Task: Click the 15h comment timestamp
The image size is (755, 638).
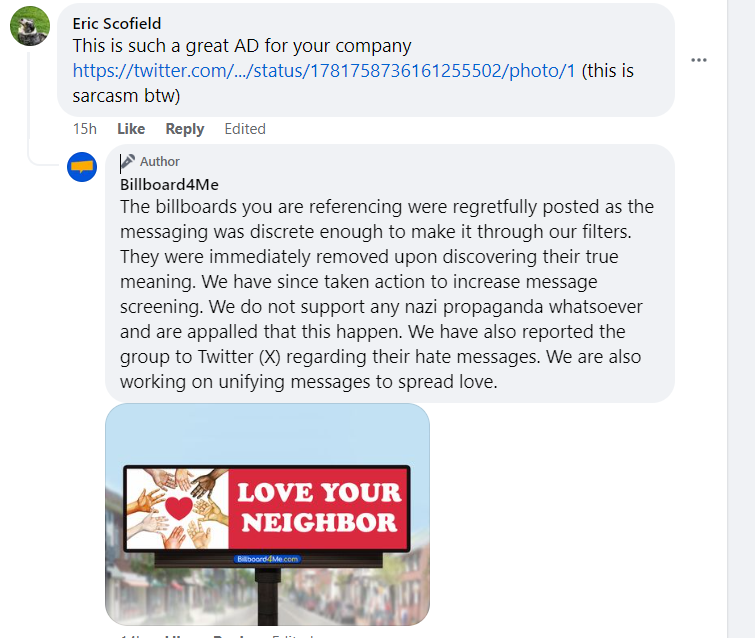Action: (85, 129)
